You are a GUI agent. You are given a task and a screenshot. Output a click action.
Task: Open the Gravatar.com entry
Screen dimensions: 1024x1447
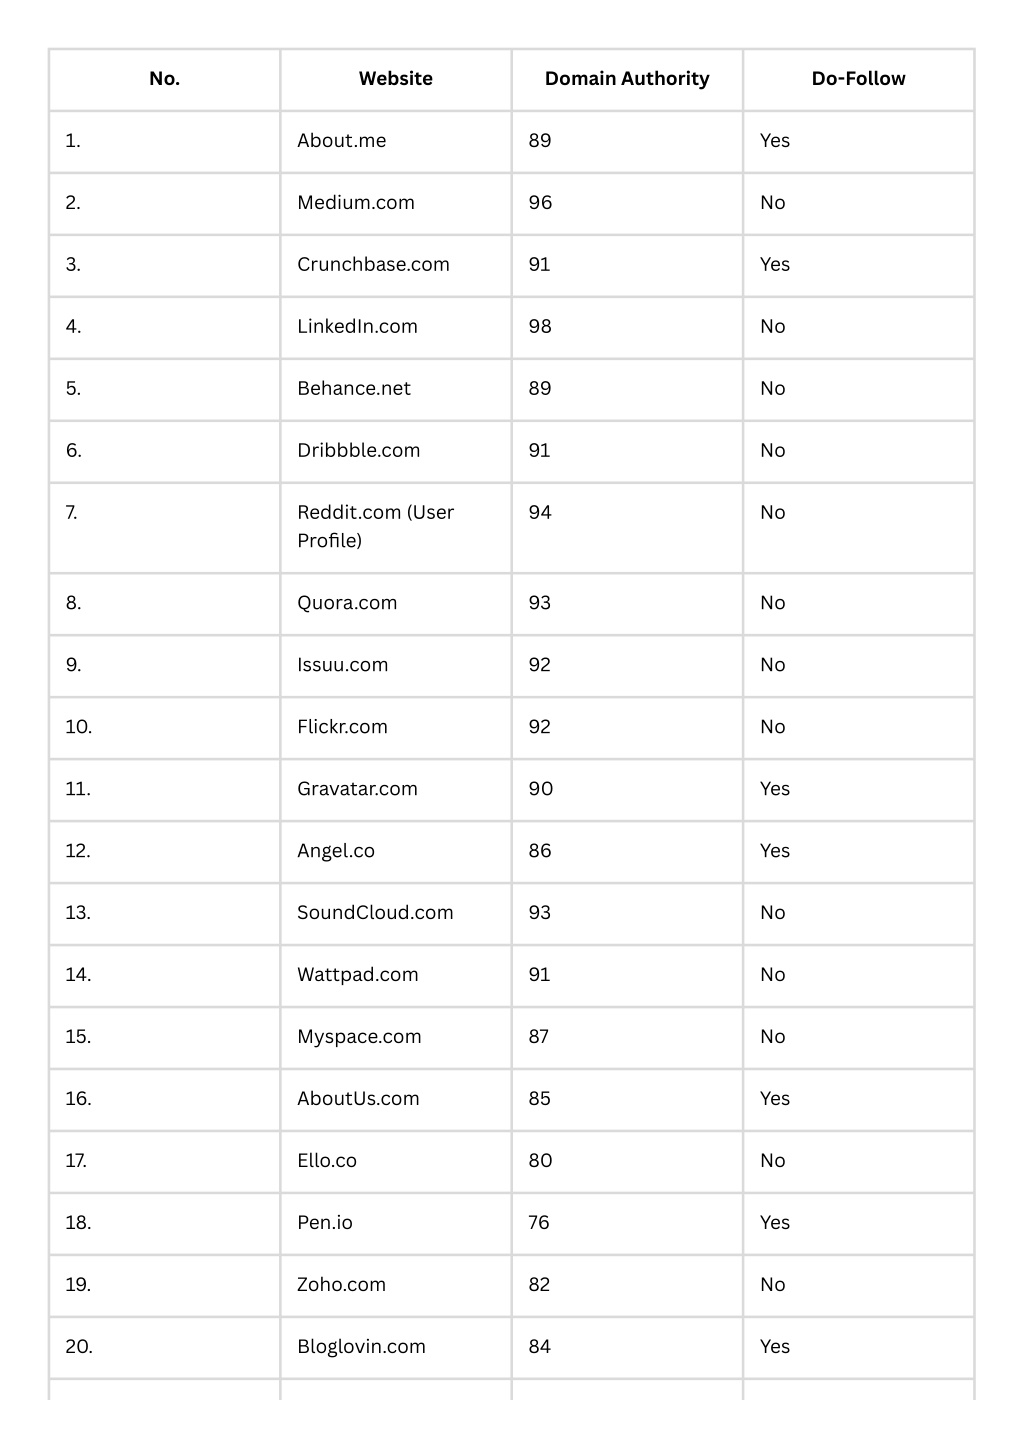click(x=357, y=789)
